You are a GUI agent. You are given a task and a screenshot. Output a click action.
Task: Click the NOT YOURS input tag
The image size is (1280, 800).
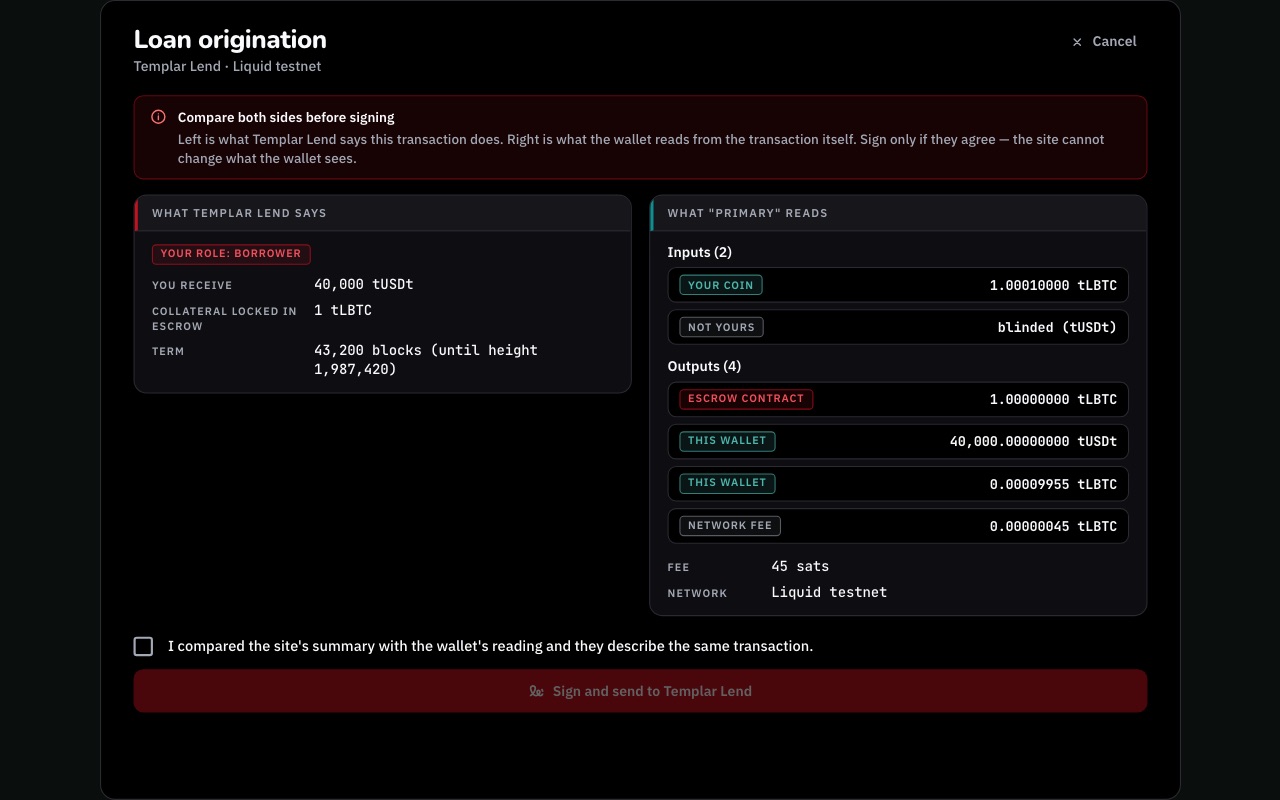click(721, 327)
